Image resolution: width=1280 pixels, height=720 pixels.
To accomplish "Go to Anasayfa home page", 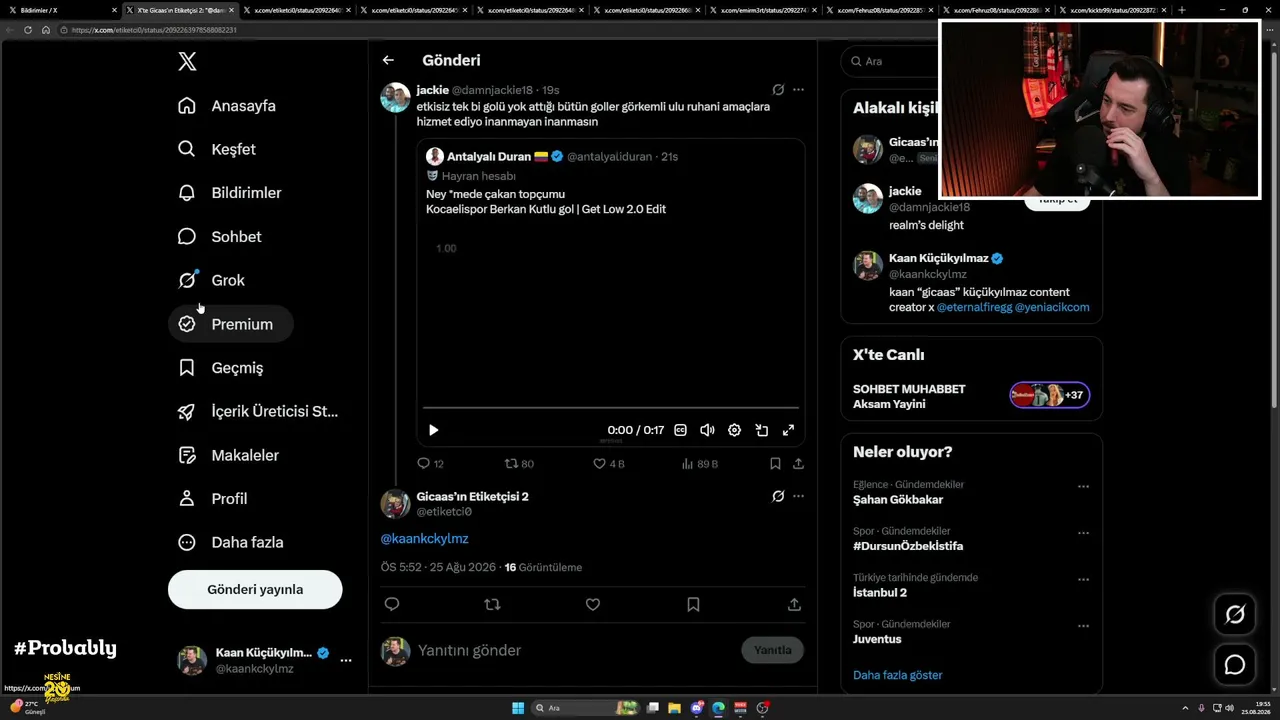I will pyautogui.click(x=227, y=106).
